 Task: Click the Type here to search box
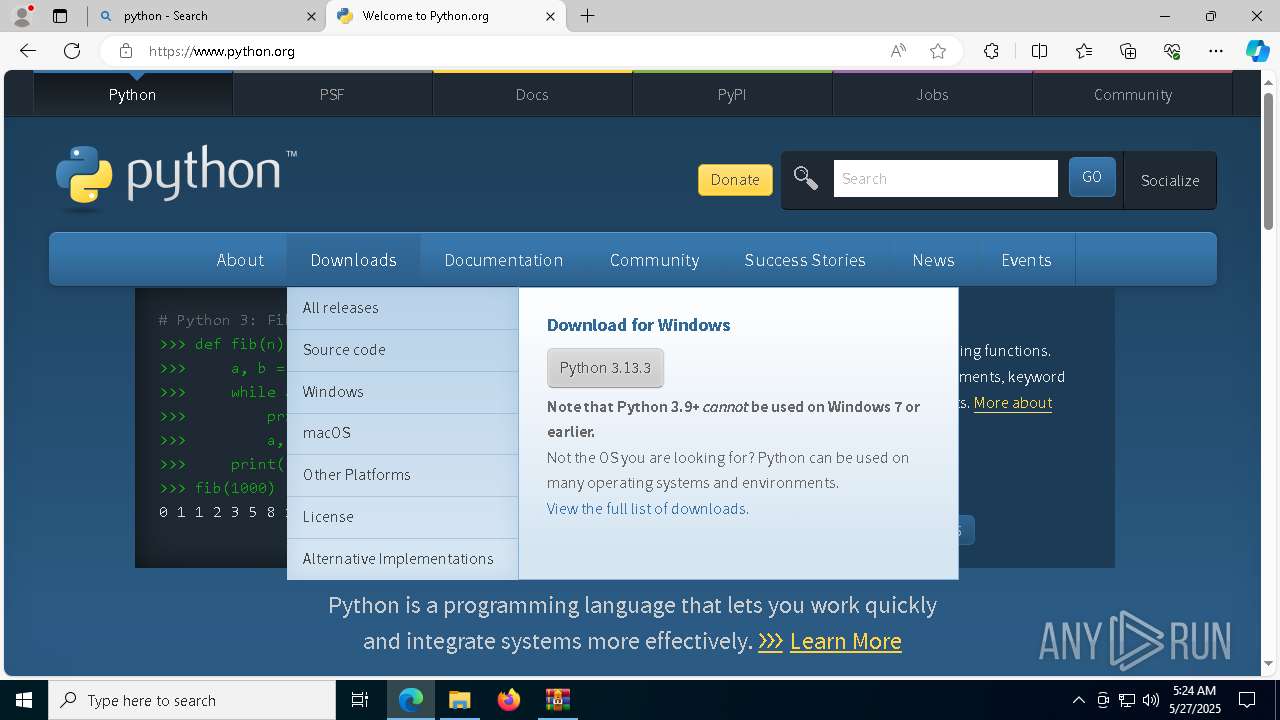pyautogui.click(x=192, y=700)
